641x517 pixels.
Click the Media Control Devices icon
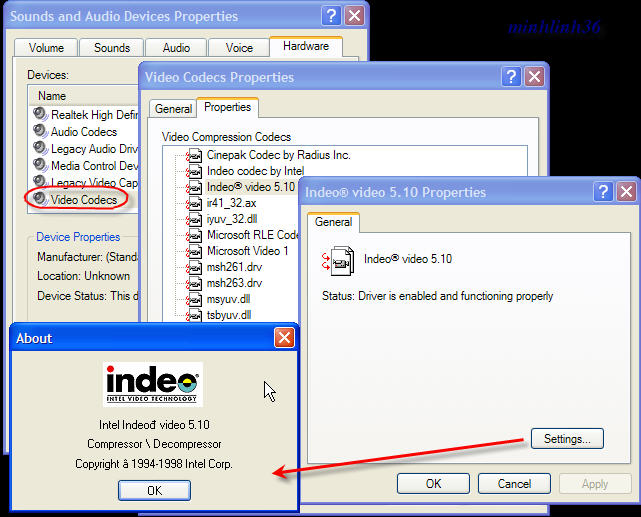pos(40,165)
